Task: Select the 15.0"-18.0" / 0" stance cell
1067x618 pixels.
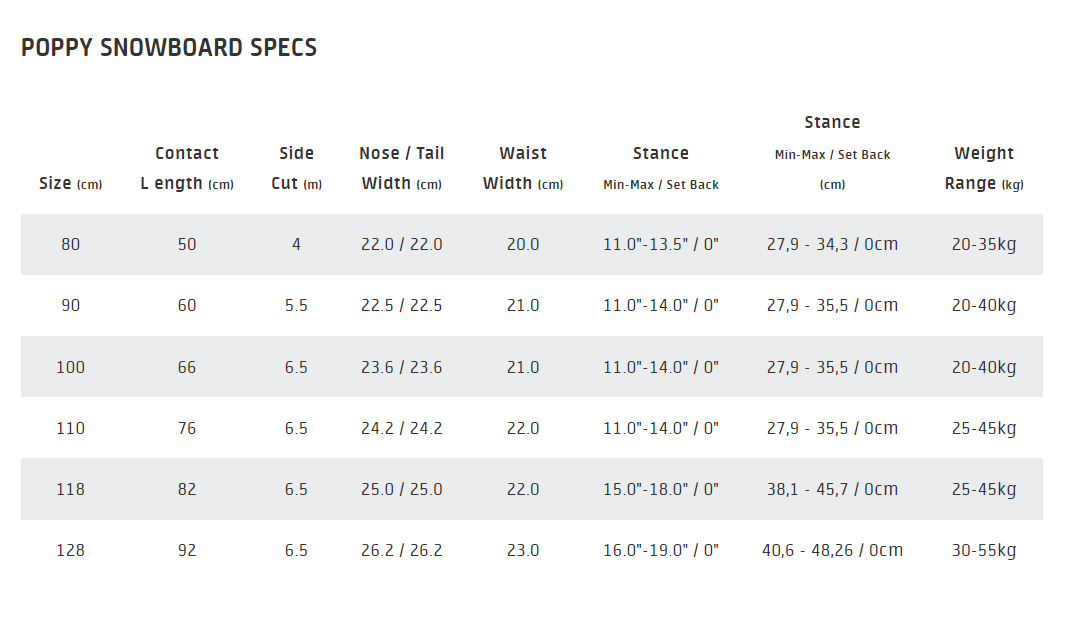Action: pos(661,489)
